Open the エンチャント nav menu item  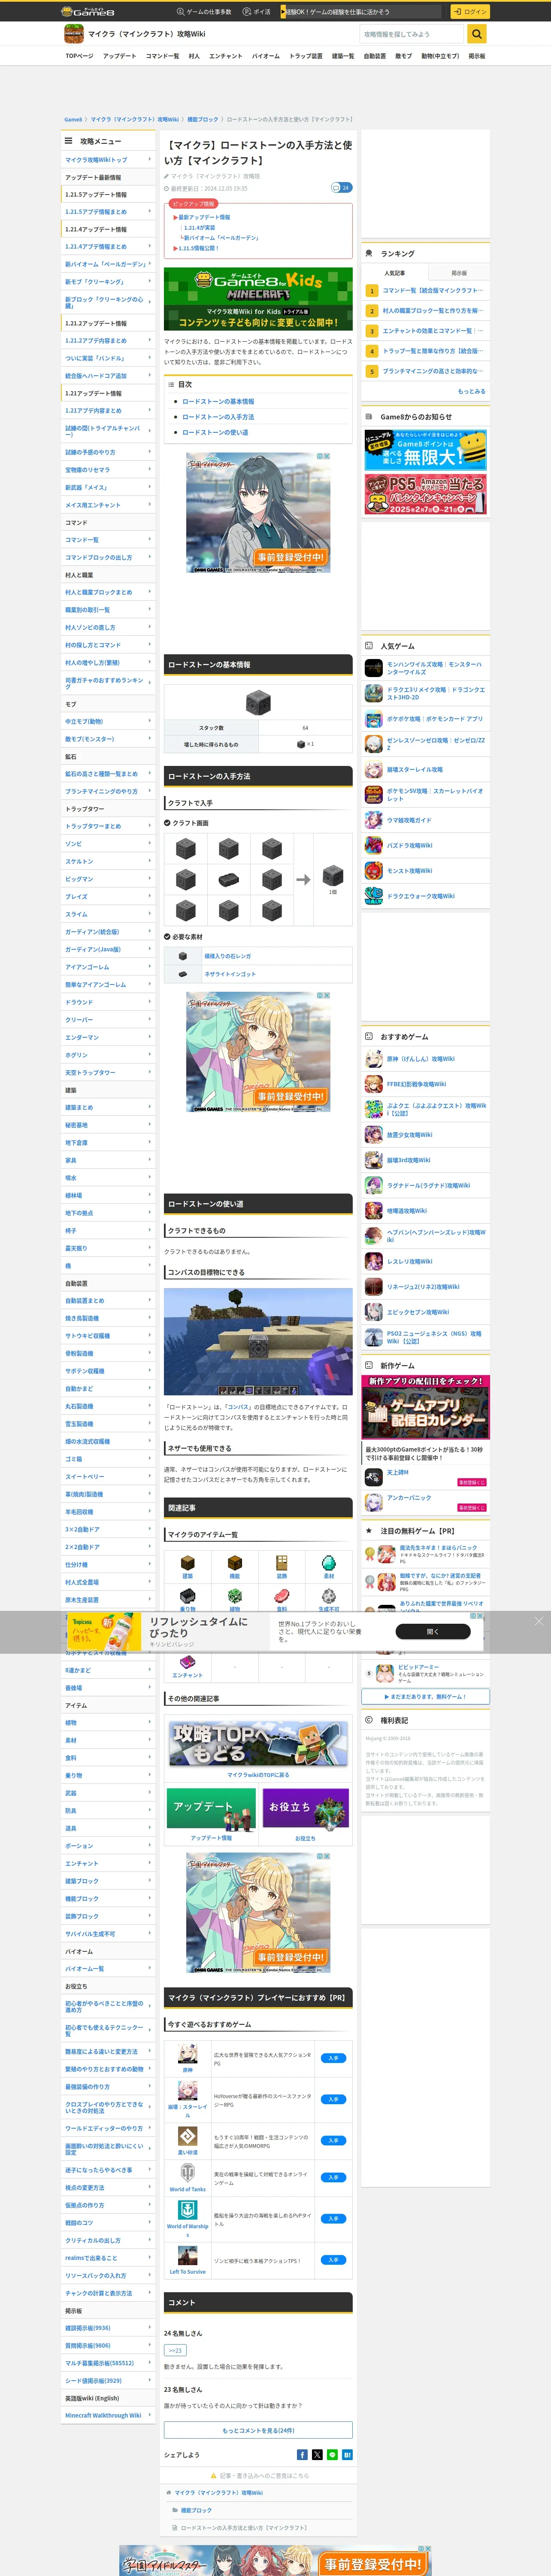coord(226,56)
